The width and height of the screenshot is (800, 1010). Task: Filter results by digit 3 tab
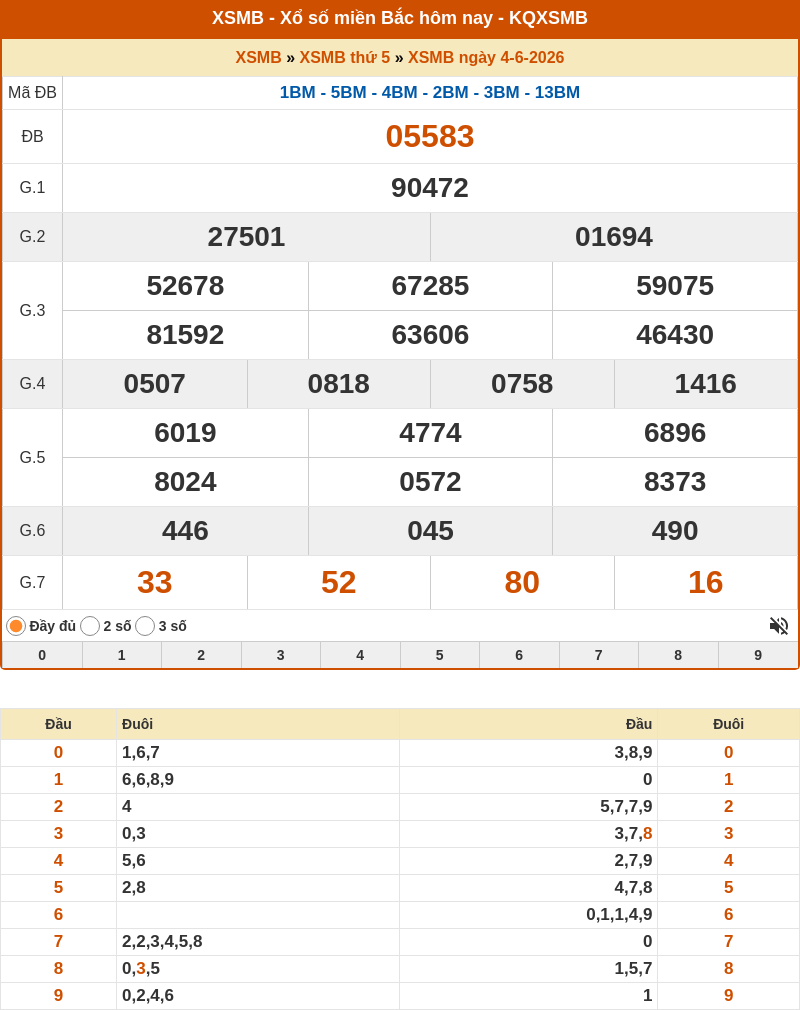tap(281, 655)
